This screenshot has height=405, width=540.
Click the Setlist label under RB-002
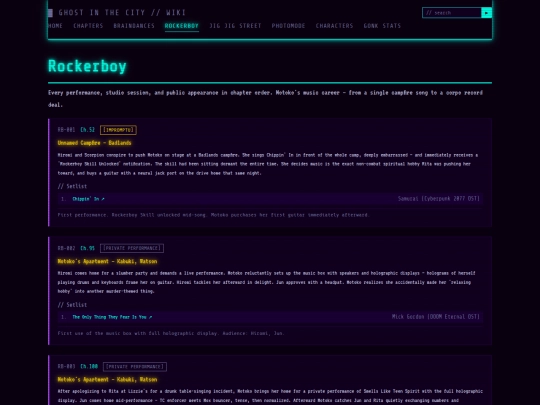[72, 305]
